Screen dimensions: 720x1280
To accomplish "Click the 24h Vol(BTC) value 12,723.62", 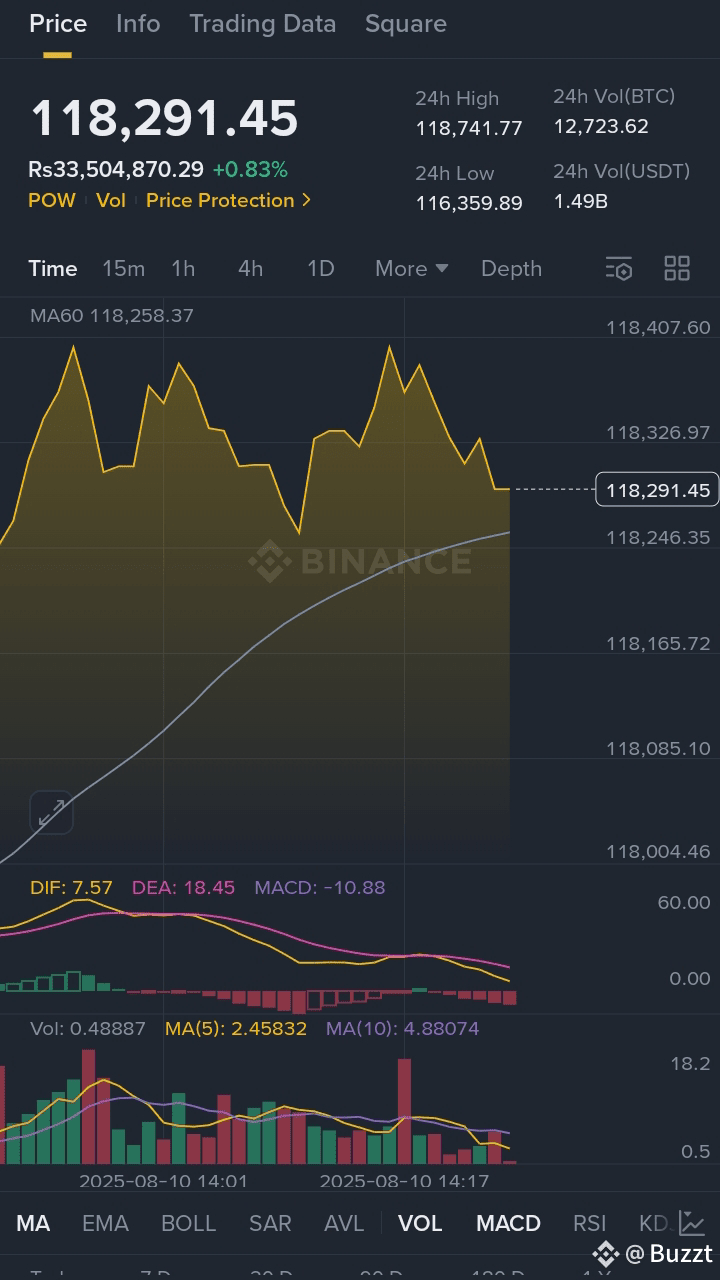I will (x=601, y=126).
